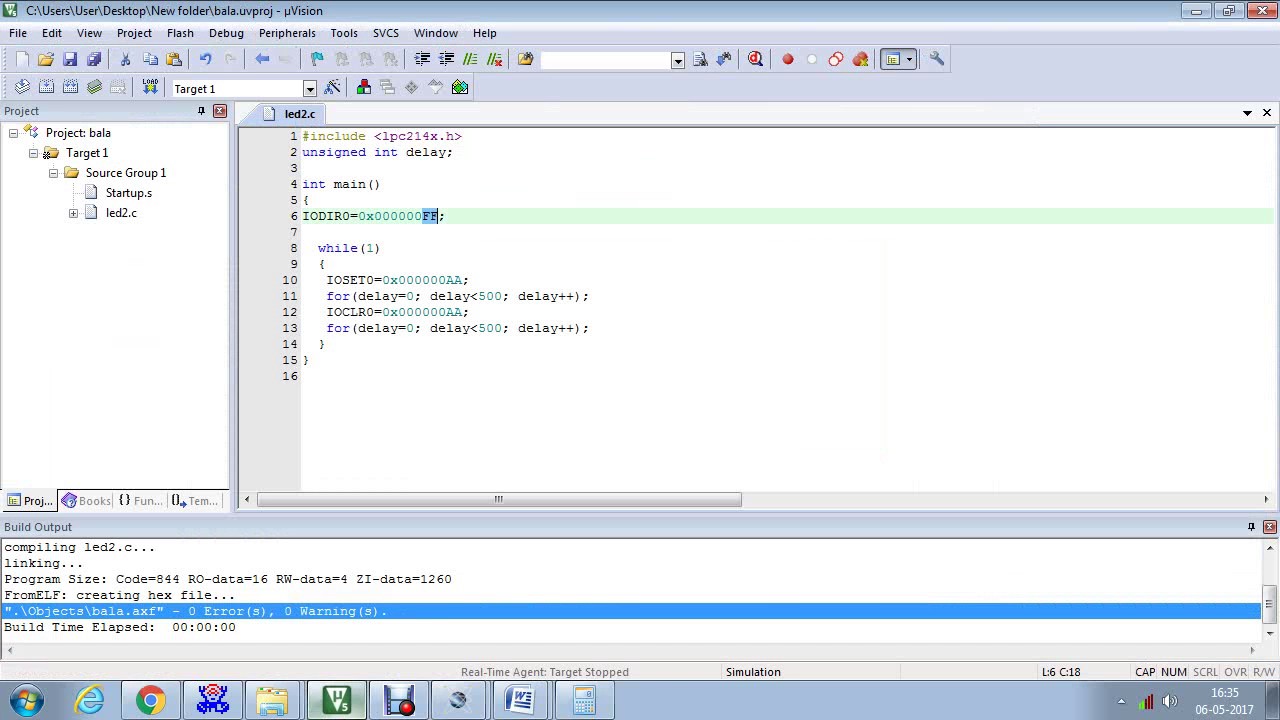Image resolution: width=1280 pixels, height=720 pixels.
Task: Insert a breakpoint with red dot
Action: pos(787,59)
